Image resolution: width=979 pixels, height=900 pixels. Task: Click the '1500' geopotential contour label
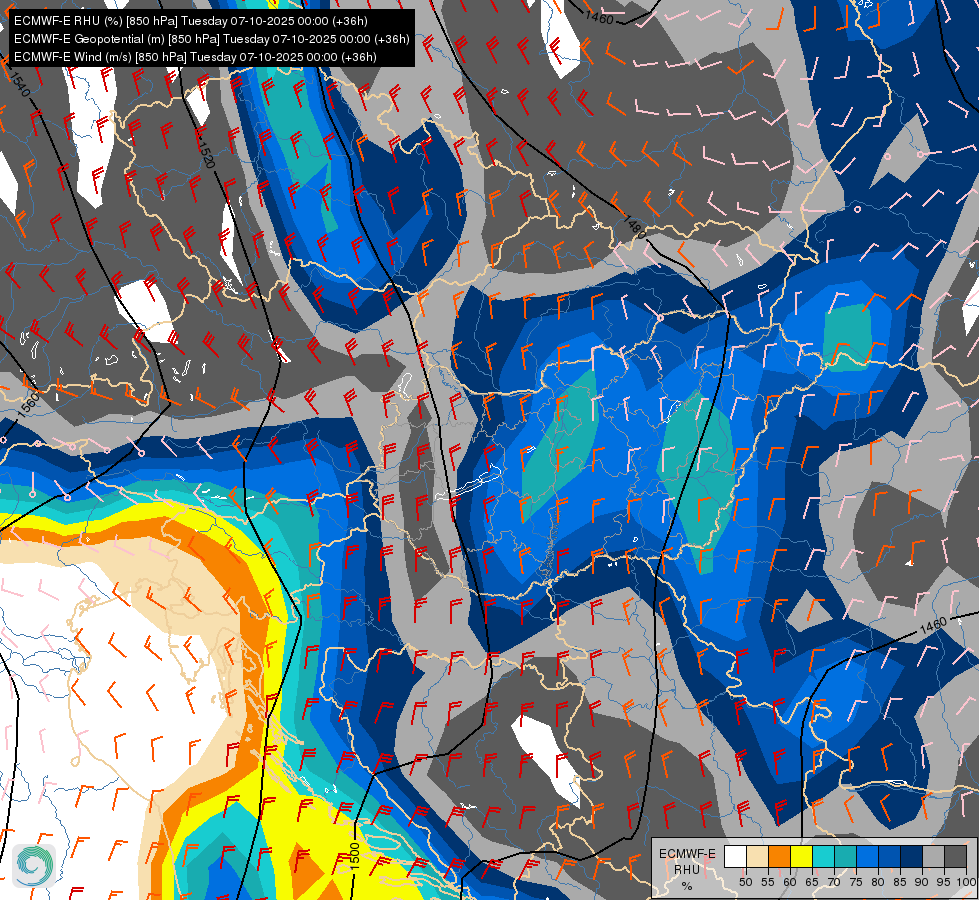354,856
